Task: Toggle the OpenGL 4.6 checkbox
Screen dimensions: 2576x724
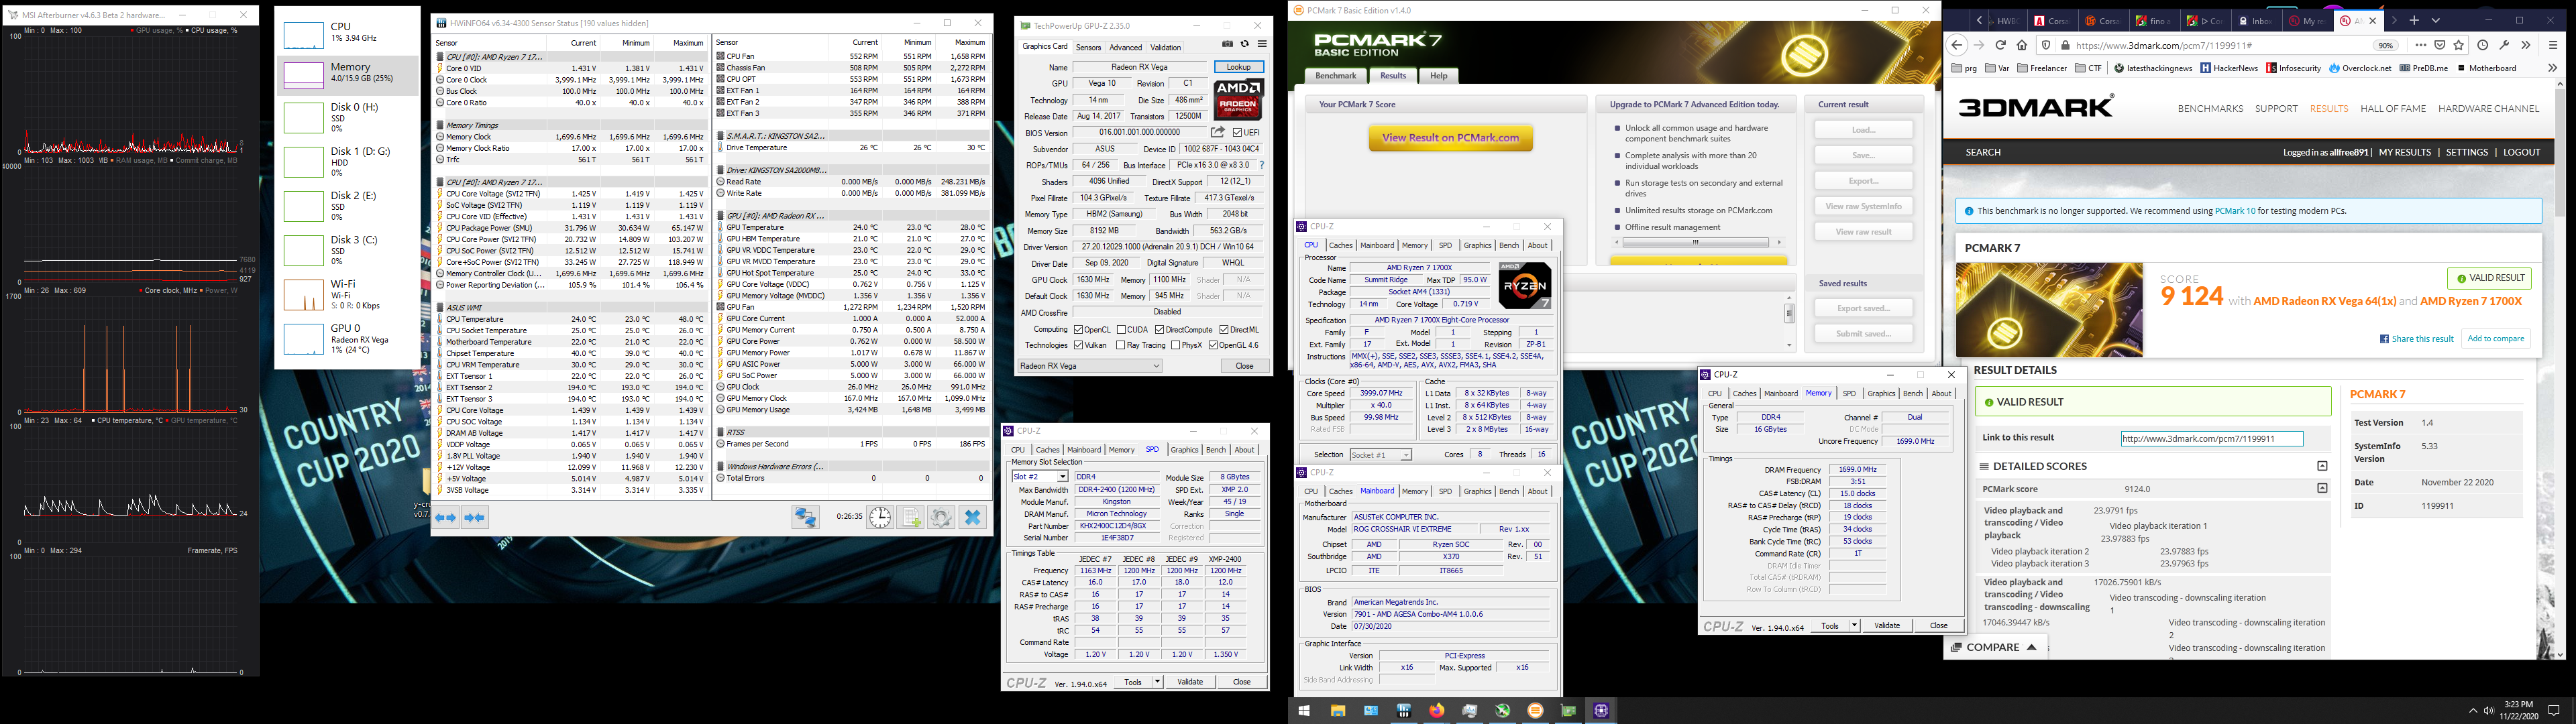Action: coord(1212,345)
